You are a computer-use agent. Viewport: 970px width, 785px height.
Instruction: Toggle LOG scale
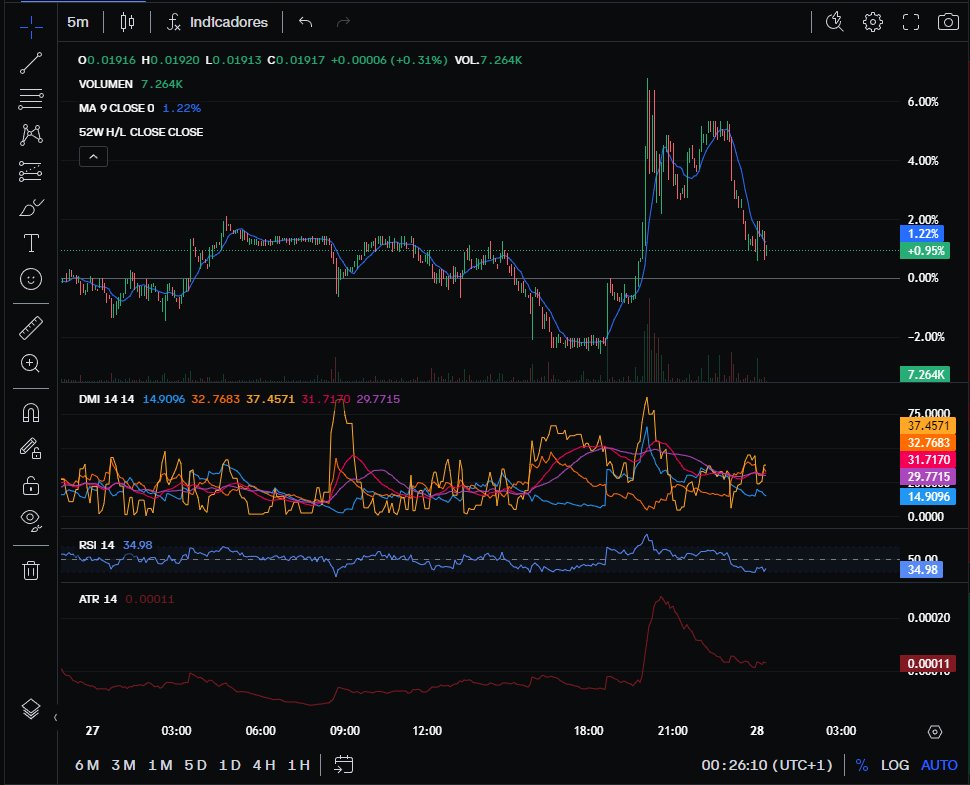(x=895, y=765)
